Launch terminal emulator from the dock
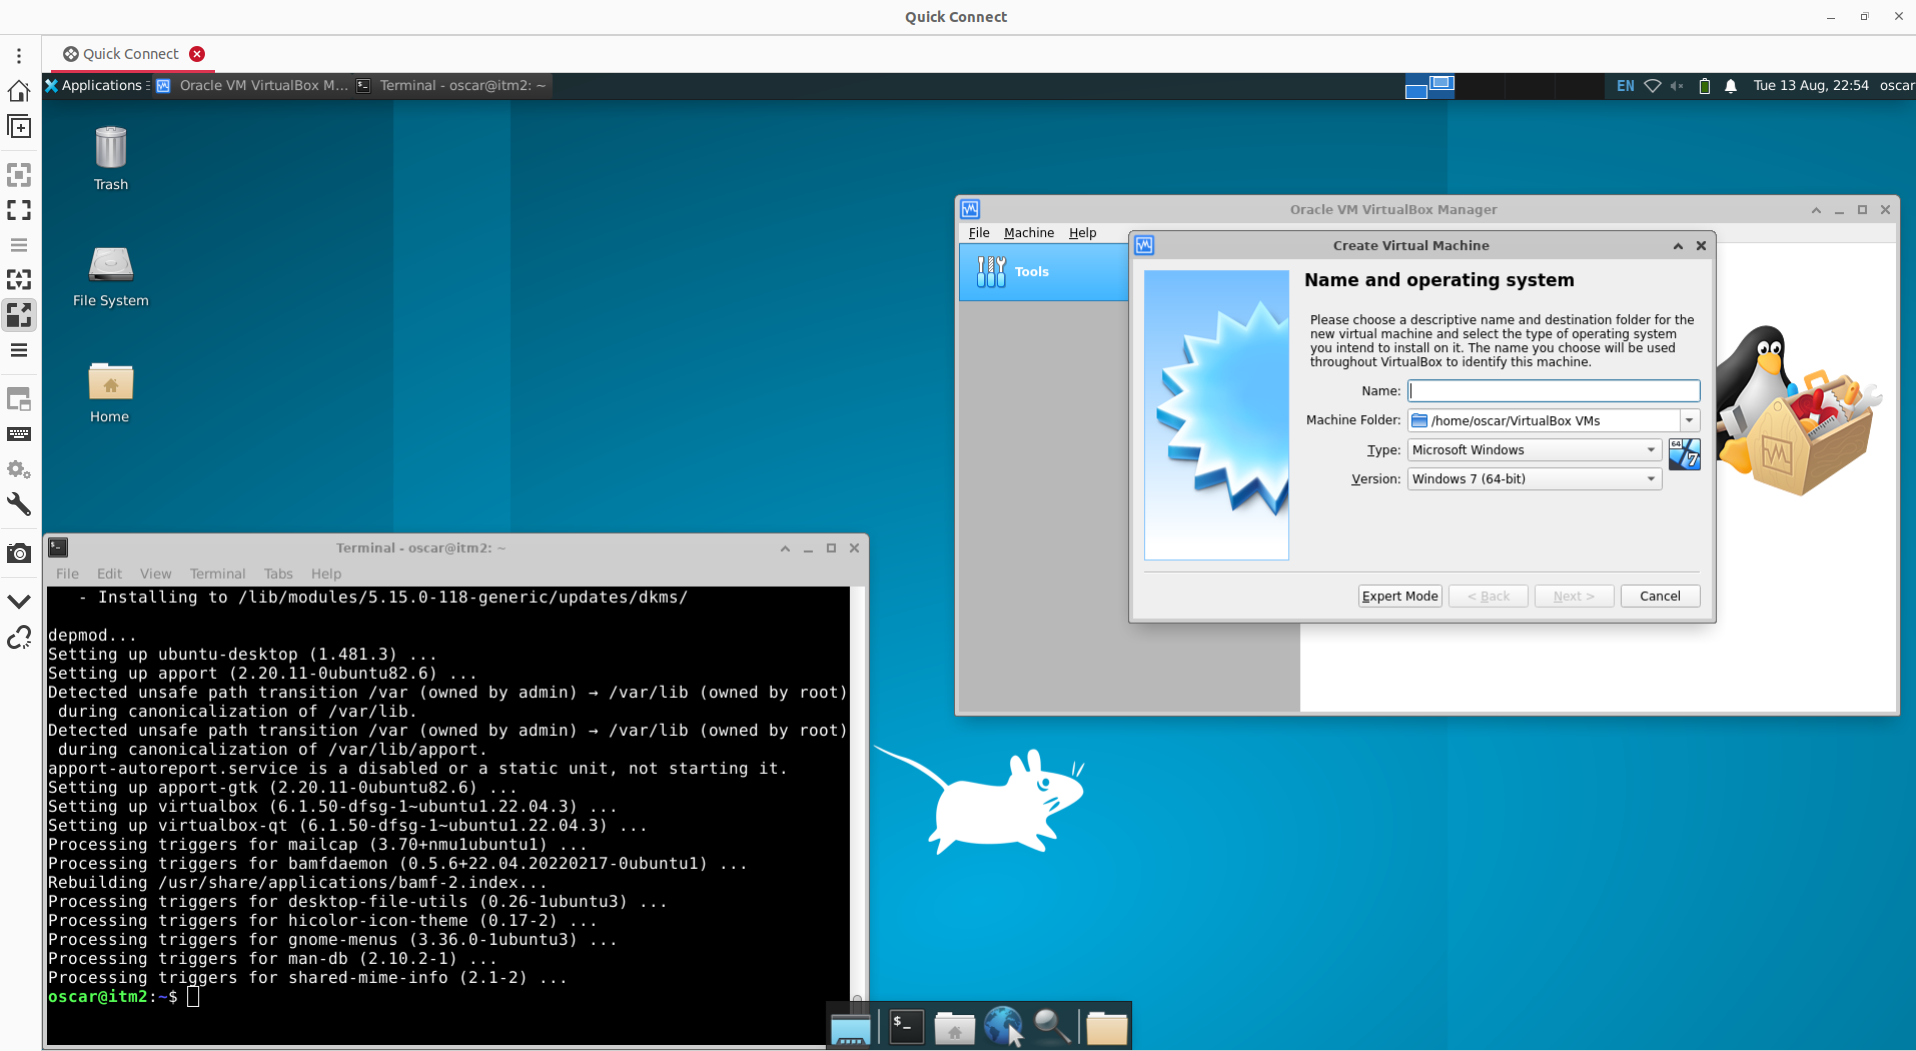Viewport: 1916px width, 1051px height. click(906, 1026)
